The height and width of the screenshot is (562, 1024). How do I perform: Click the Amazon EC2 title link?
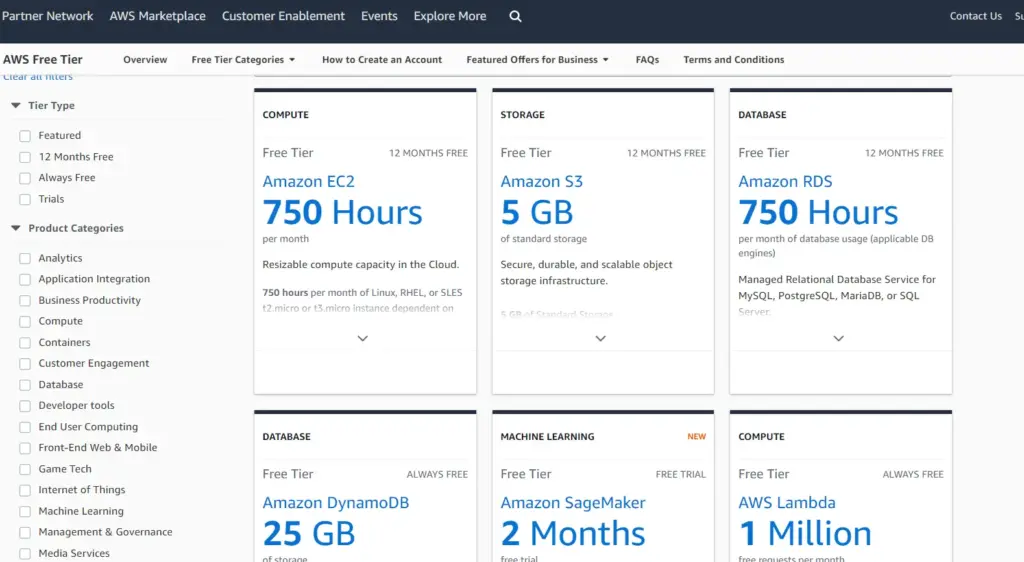308,181
